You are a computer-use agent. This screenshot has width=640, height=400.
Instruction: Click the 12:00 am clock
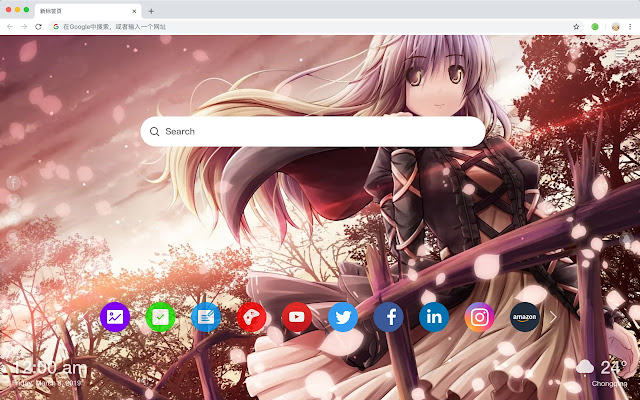tap(50, 368)
